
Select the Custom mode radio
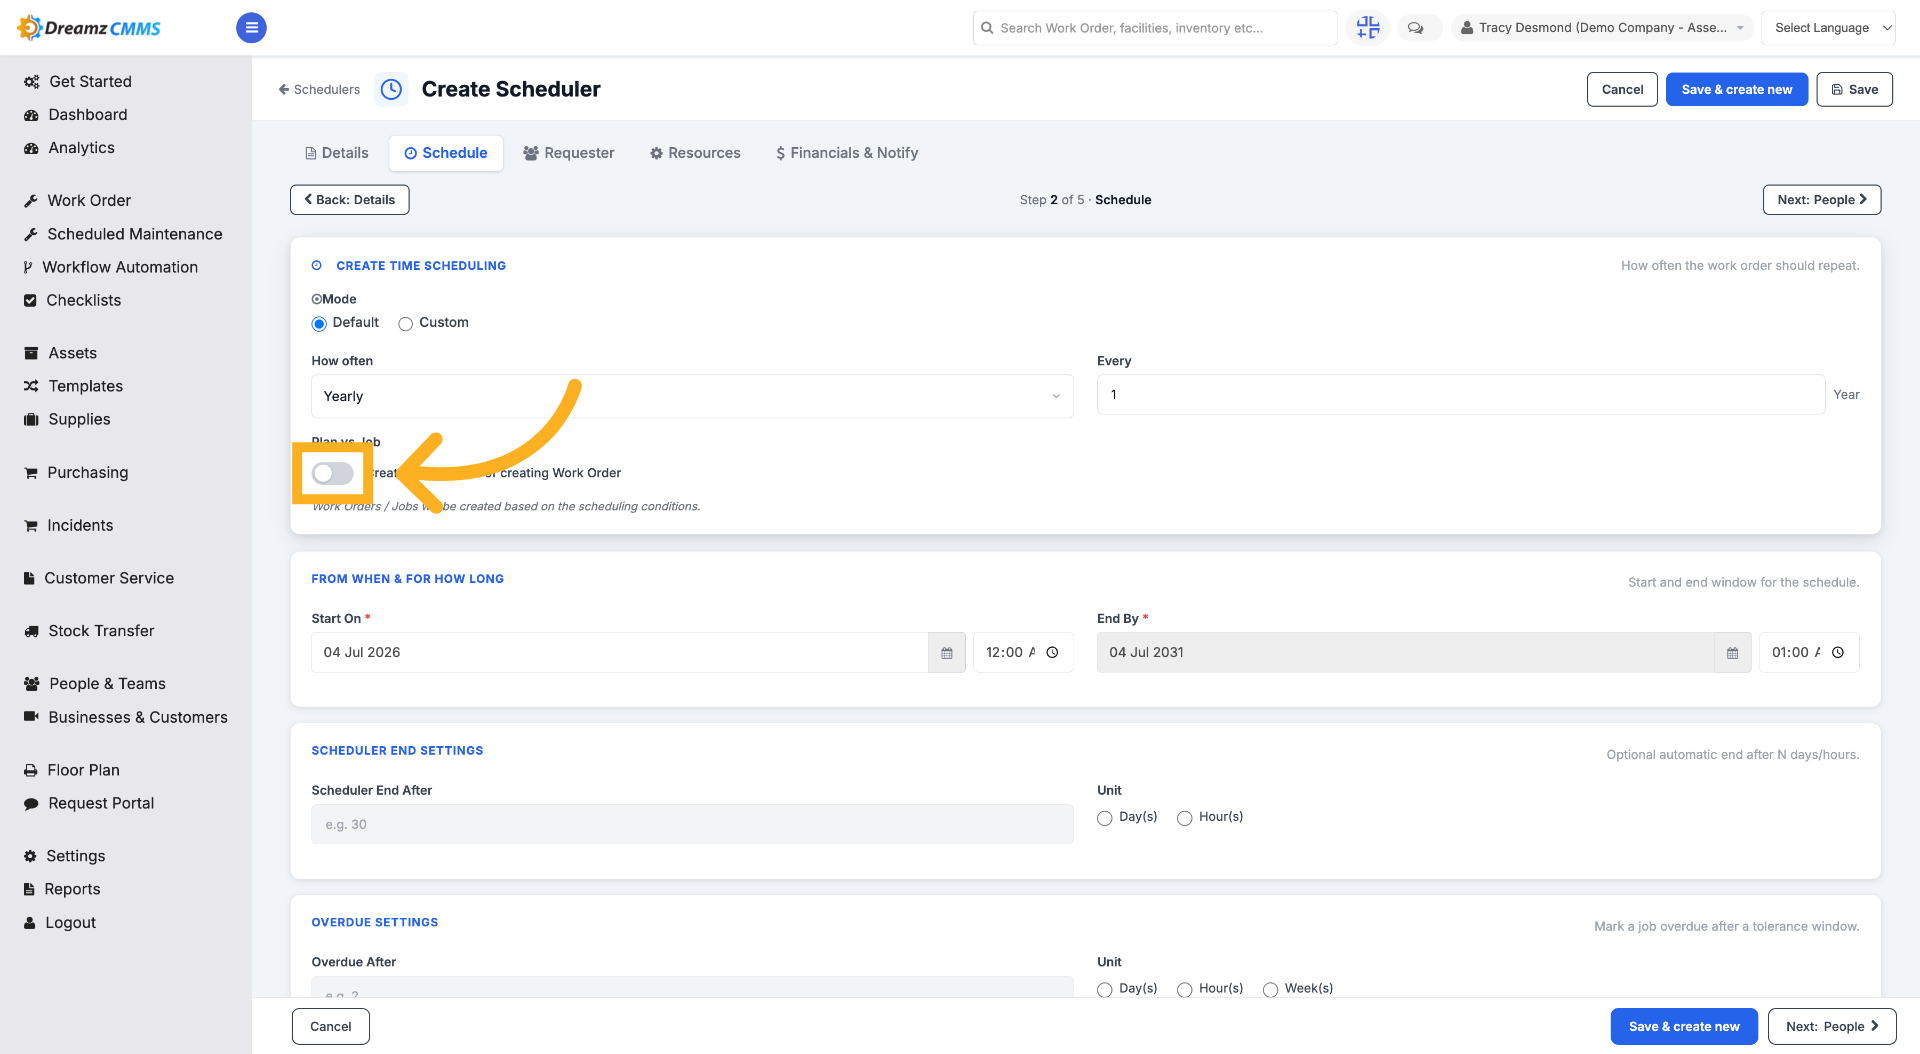point(405,324)
